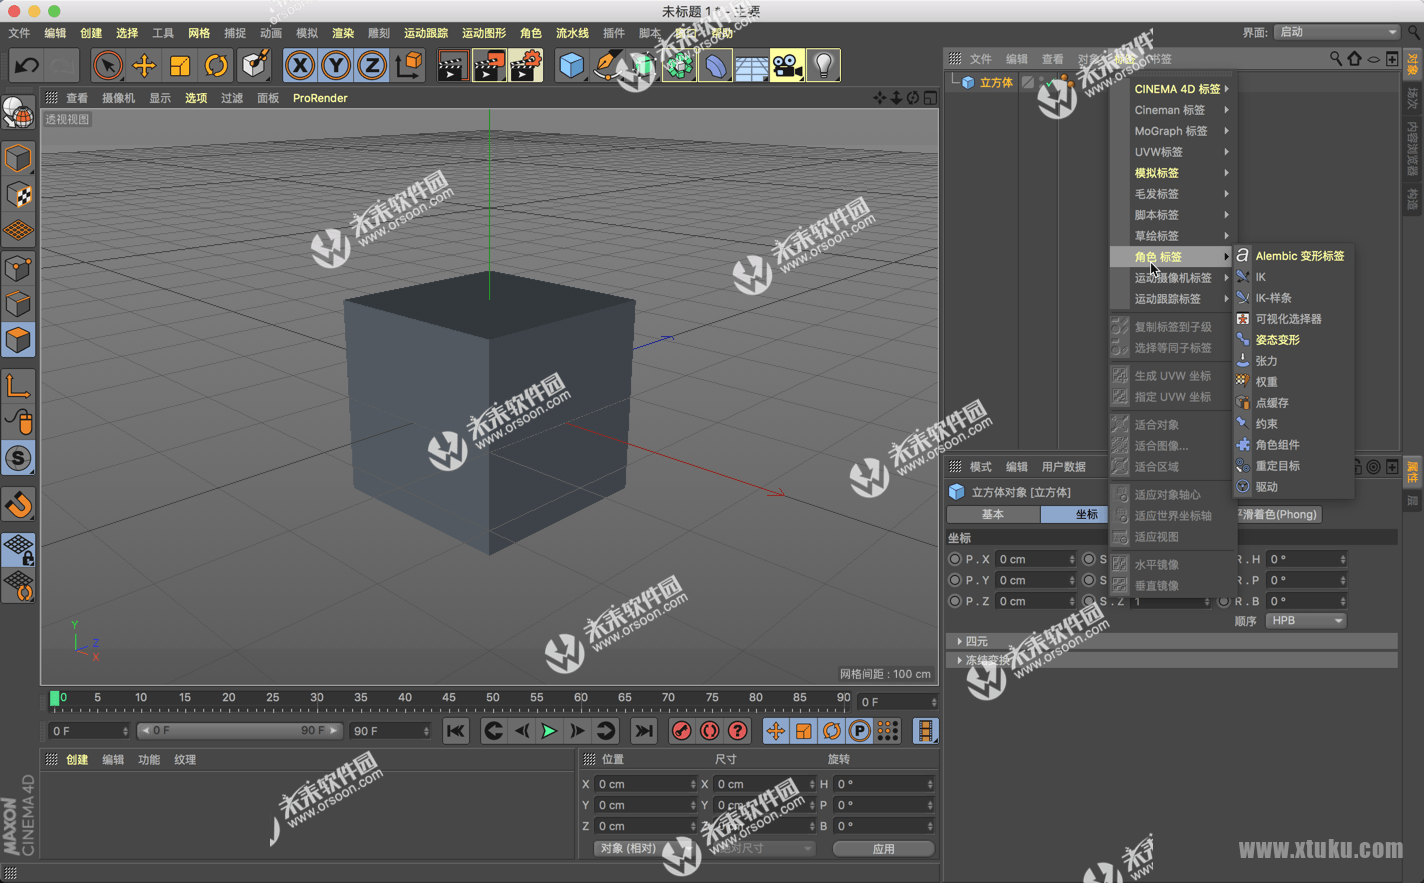Toggle P . X animation radio dot
The width and height of the screenshot is (1424, 883).
[x=955, y=559]
